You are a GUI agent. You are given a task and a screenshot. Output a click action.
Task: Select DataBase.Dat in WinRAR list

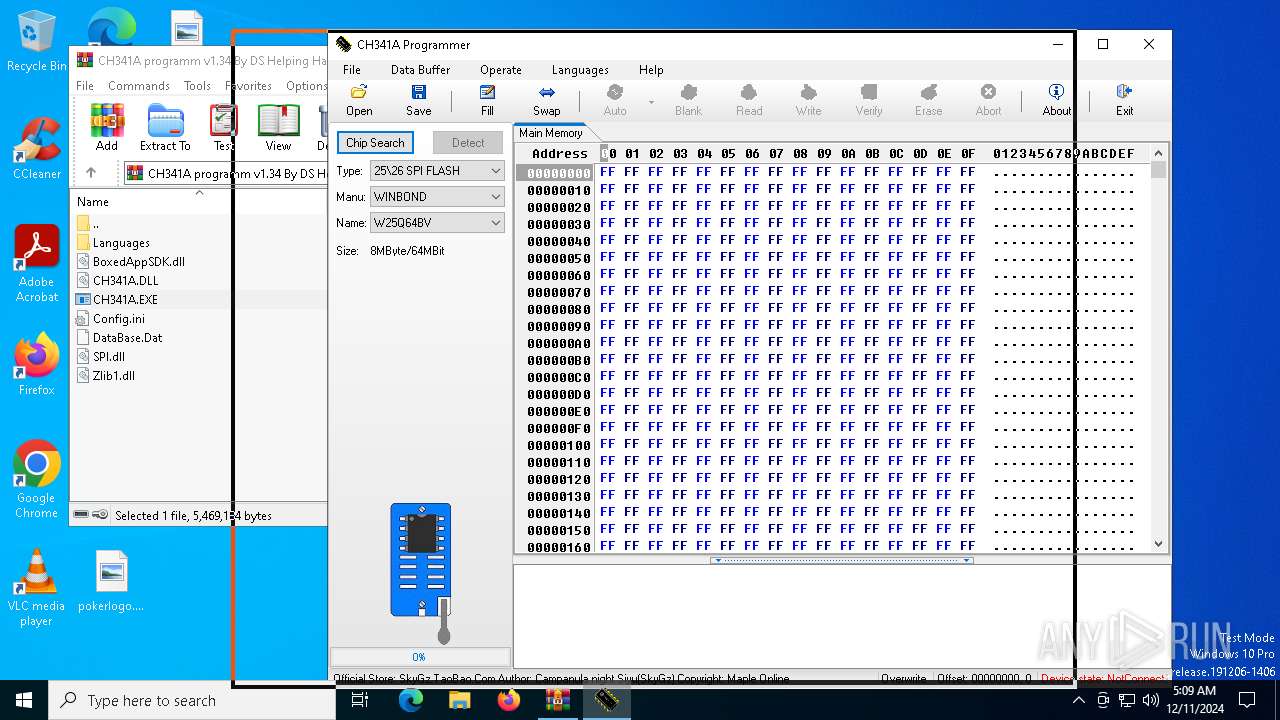coord(127,338)
